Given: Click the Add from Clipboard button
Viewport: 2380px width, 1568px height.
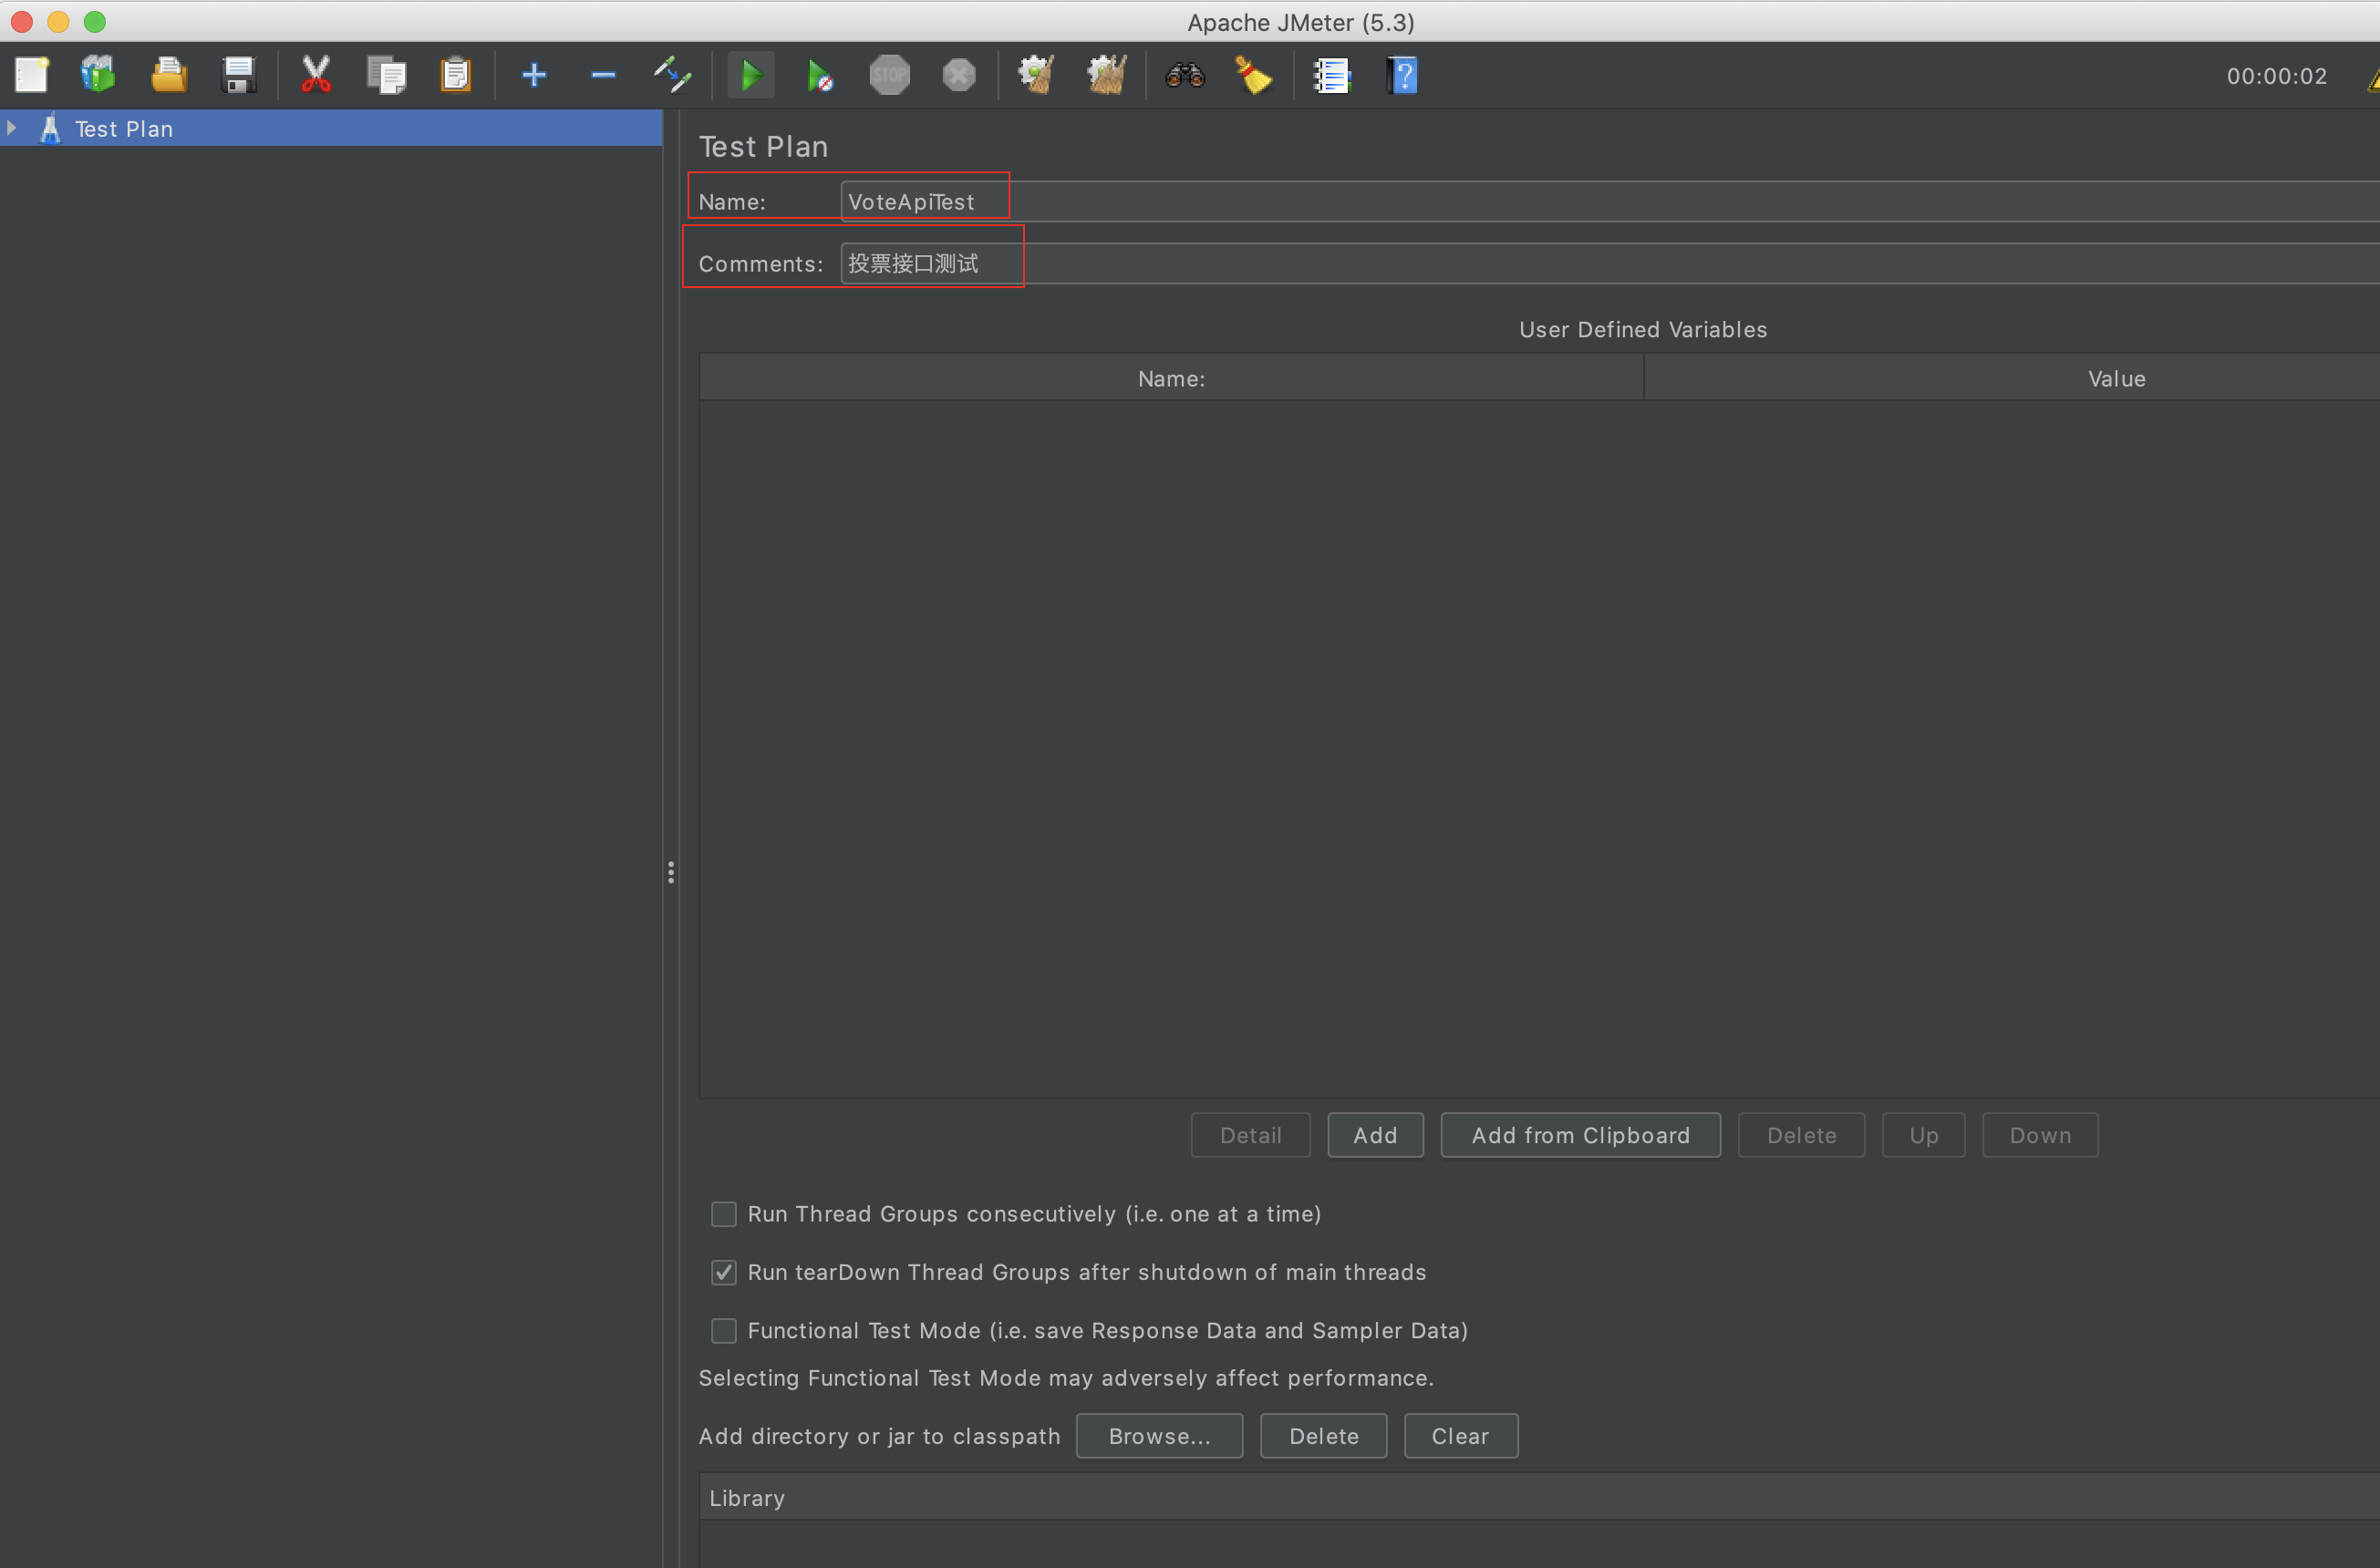Looking at the screenshot, I should (x=1580, y=1135).
